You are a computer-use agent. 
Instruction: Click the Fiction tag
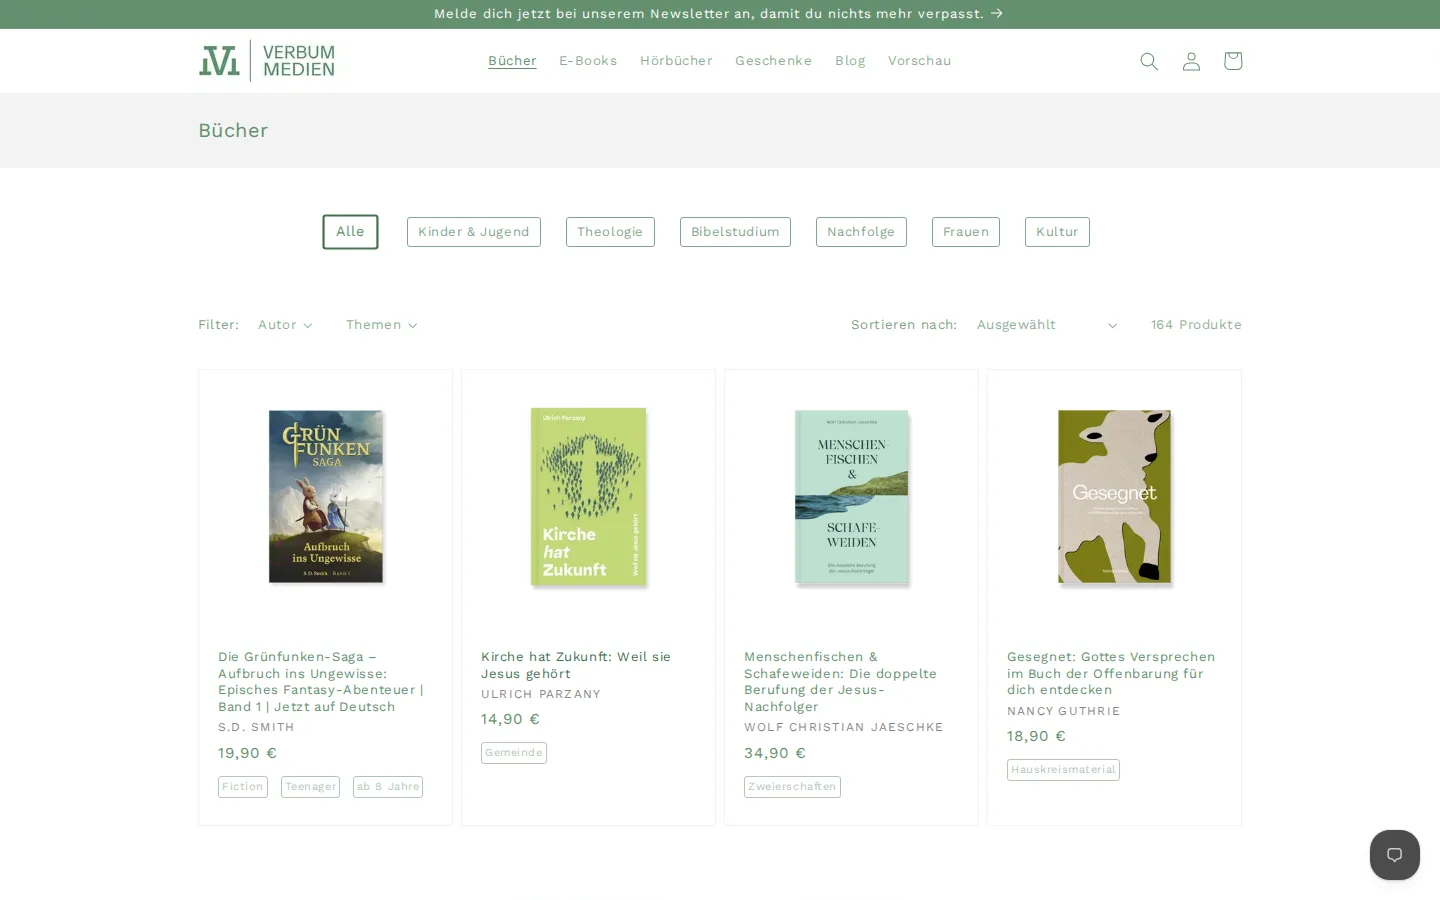[x=243, y=787]
